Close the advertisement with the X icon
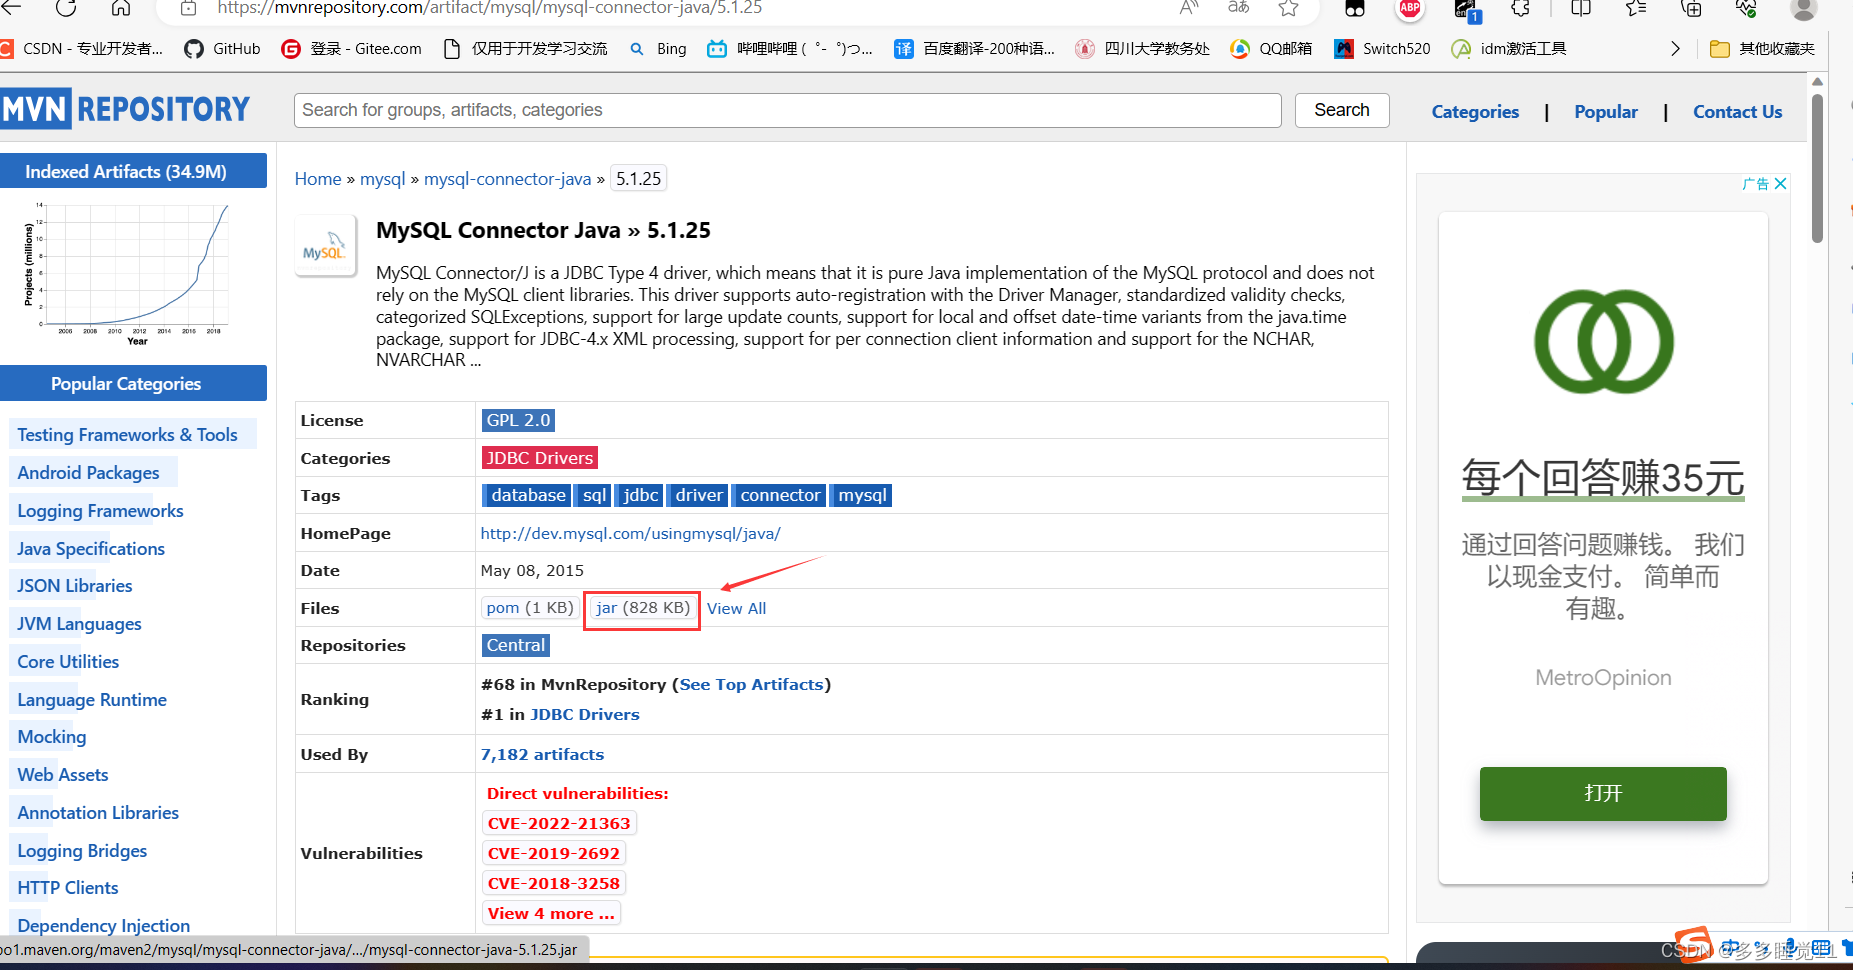This screenshot has width=1853, height=970. 1780,184
